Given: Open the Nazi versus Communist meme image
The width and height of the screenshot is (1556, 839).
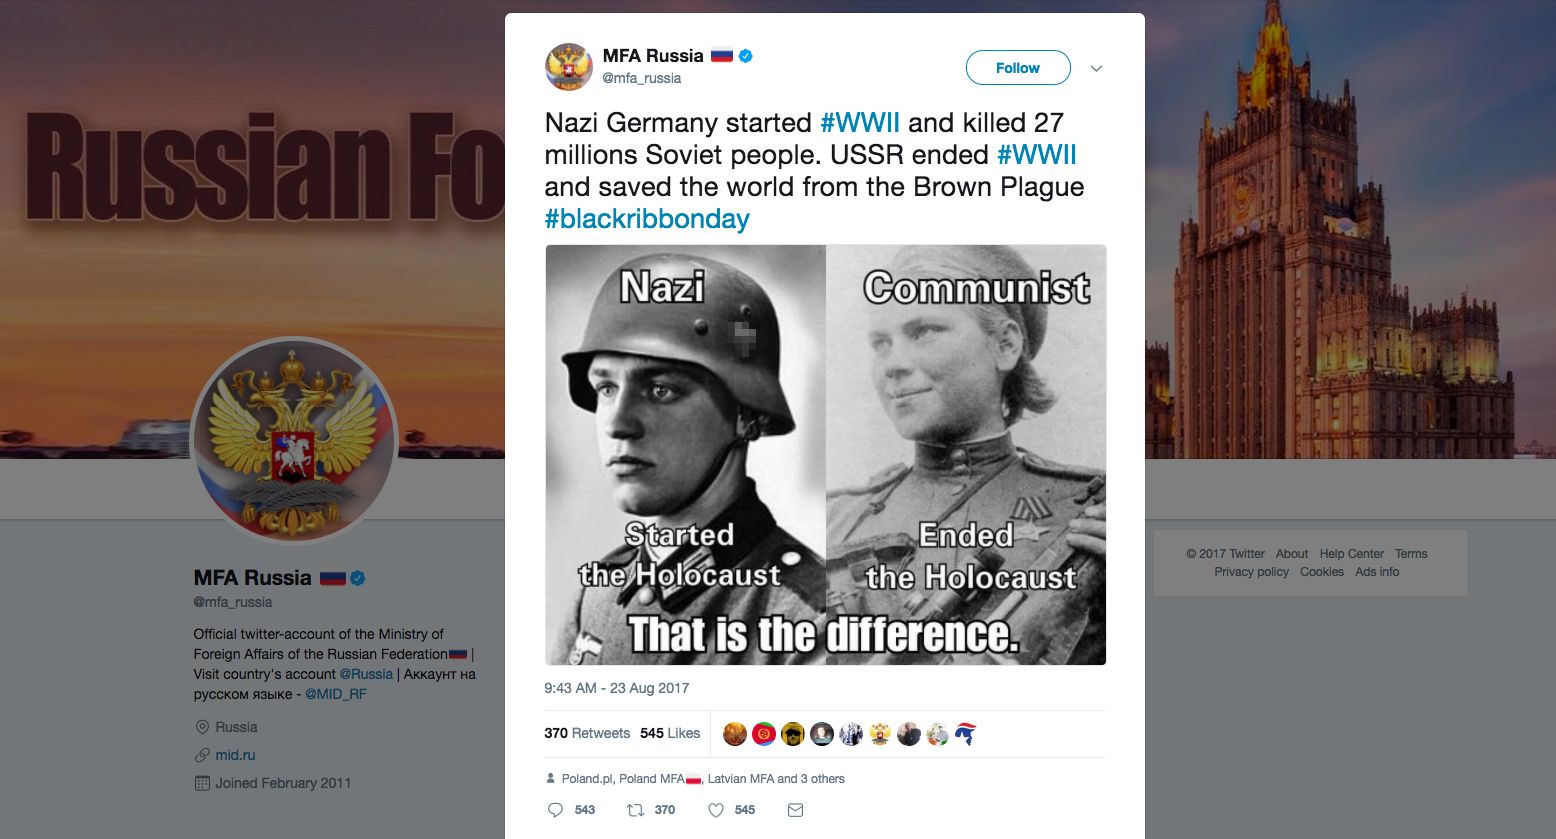Looking at the screenshot, I should tap(825, 455).
